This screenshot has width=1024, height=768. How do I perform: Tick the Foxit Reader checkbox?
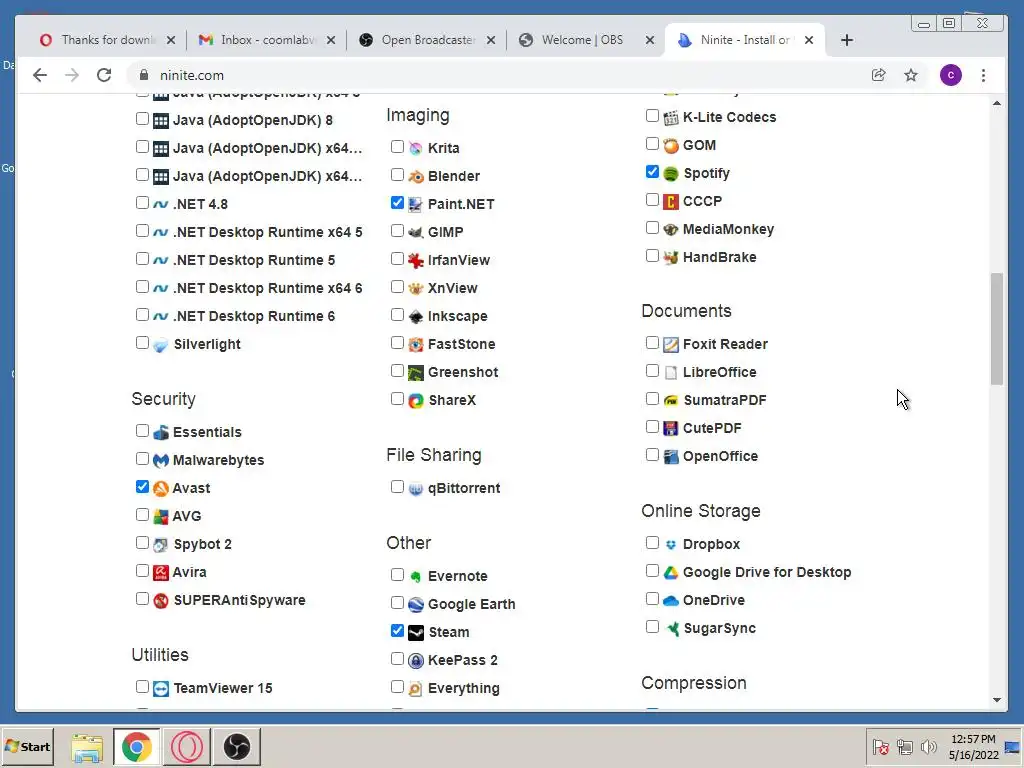(652, 343)
